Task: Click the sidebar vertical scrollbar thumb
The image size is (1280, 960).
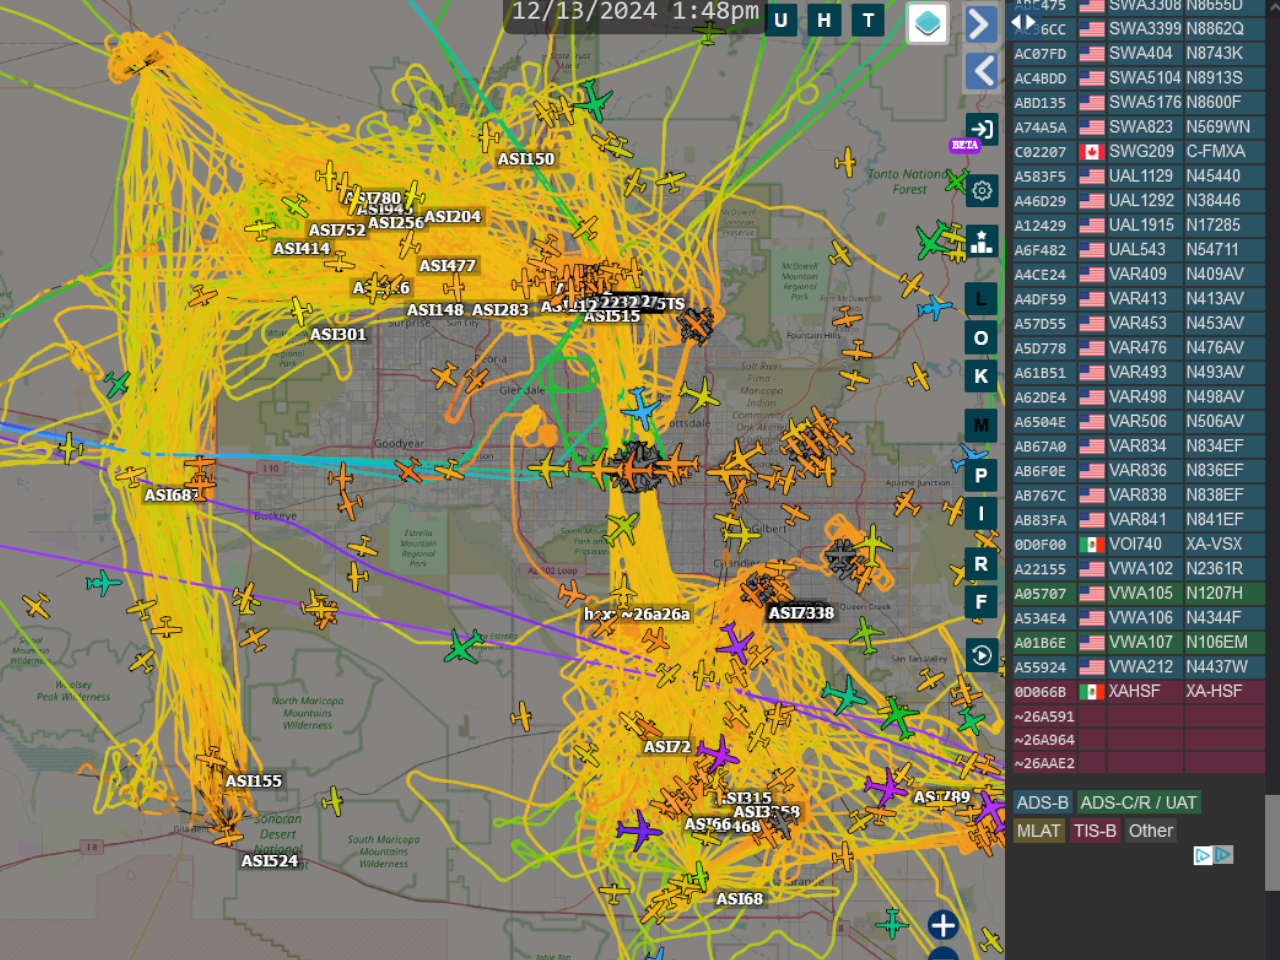Action: pyautogui.click(x=1272, y=842)
